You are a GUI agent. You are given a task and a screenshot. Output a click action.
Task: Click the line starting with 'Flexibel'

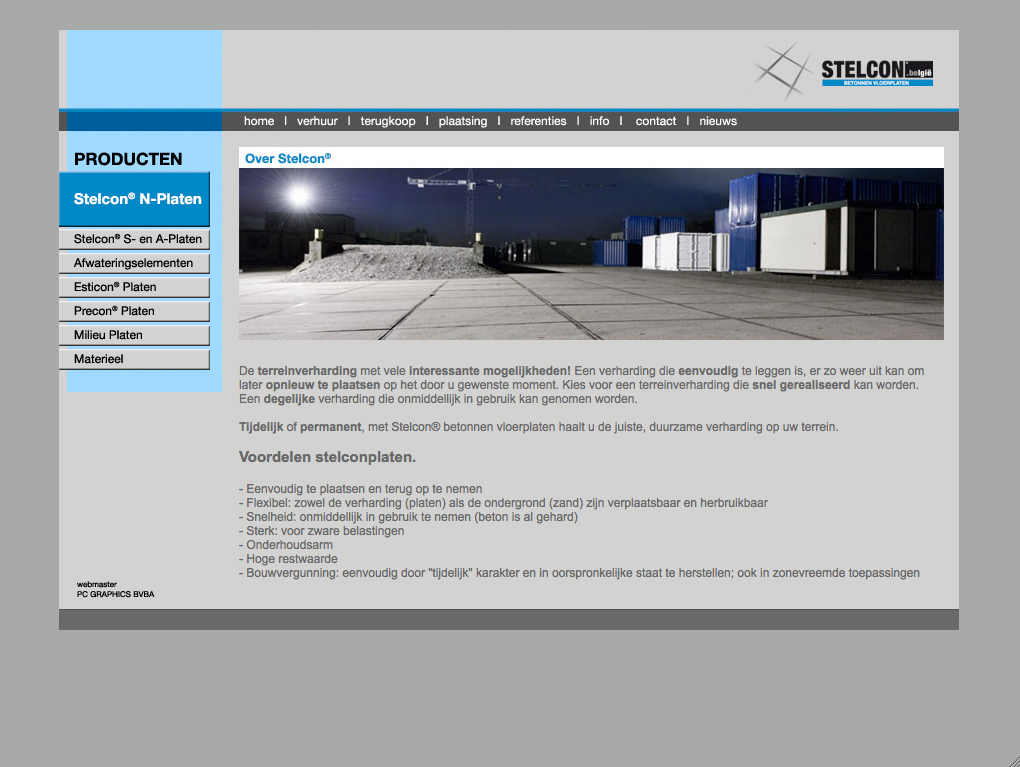click(x=503, y=503)
